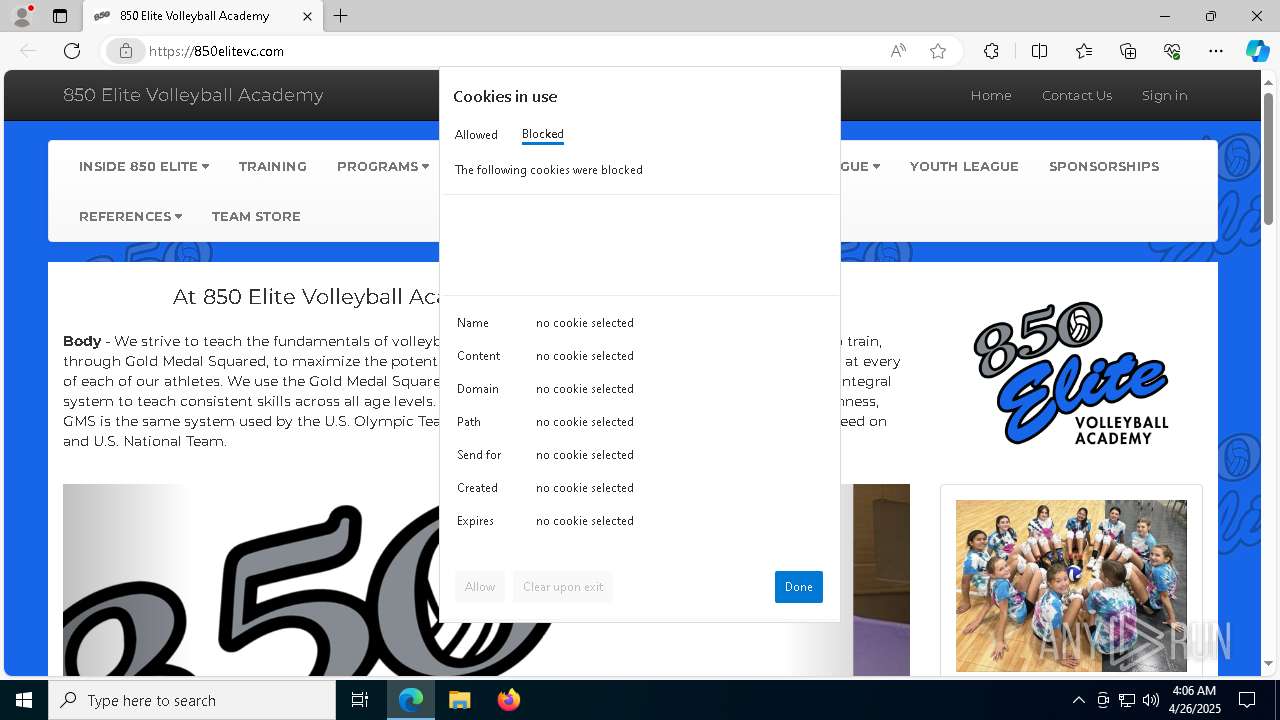This screenshot has width=1280, height=720.
Task: Launch Firefox from the taskbar
Action: pos(508,700)
